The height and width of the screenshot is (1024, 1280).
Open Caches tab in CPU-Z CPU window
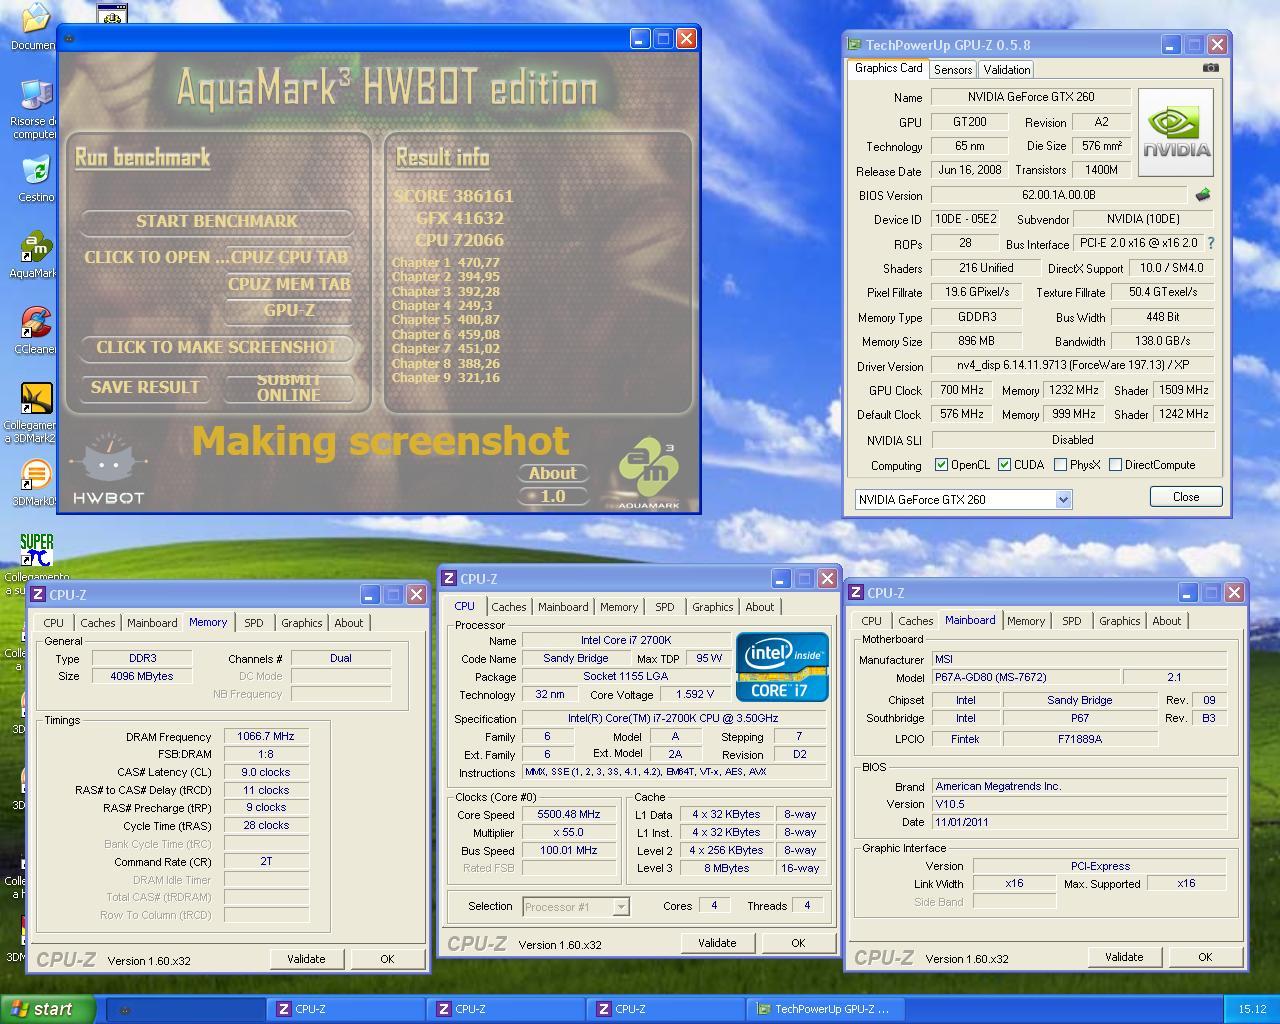pos(508,607)
